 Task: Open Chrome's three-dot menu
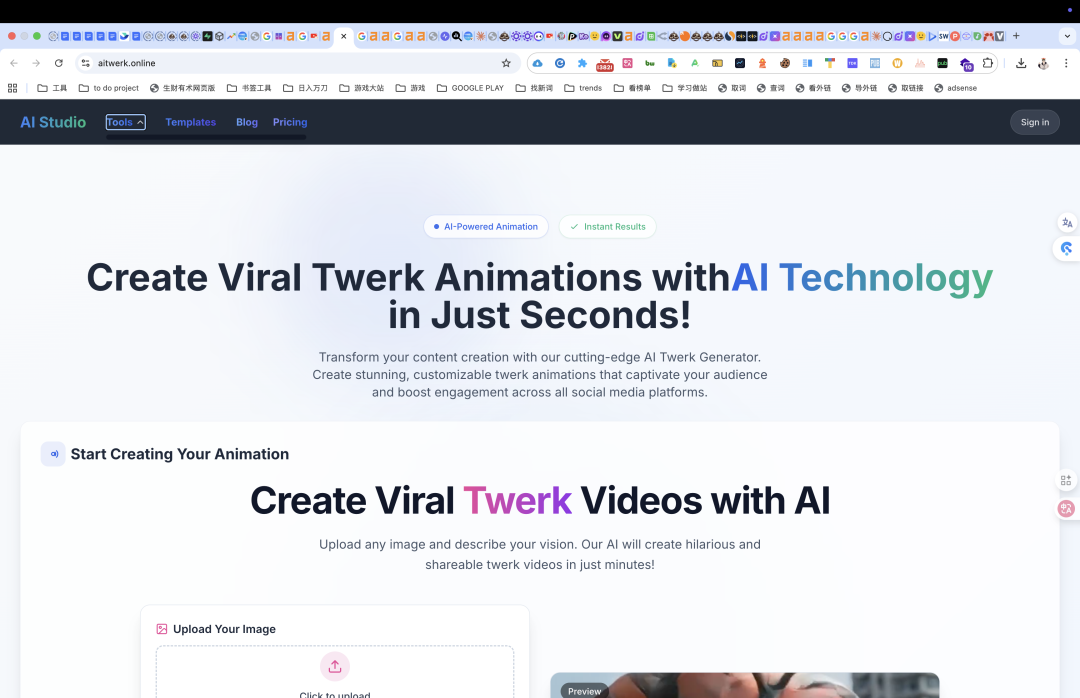[x=1066, y=63]
